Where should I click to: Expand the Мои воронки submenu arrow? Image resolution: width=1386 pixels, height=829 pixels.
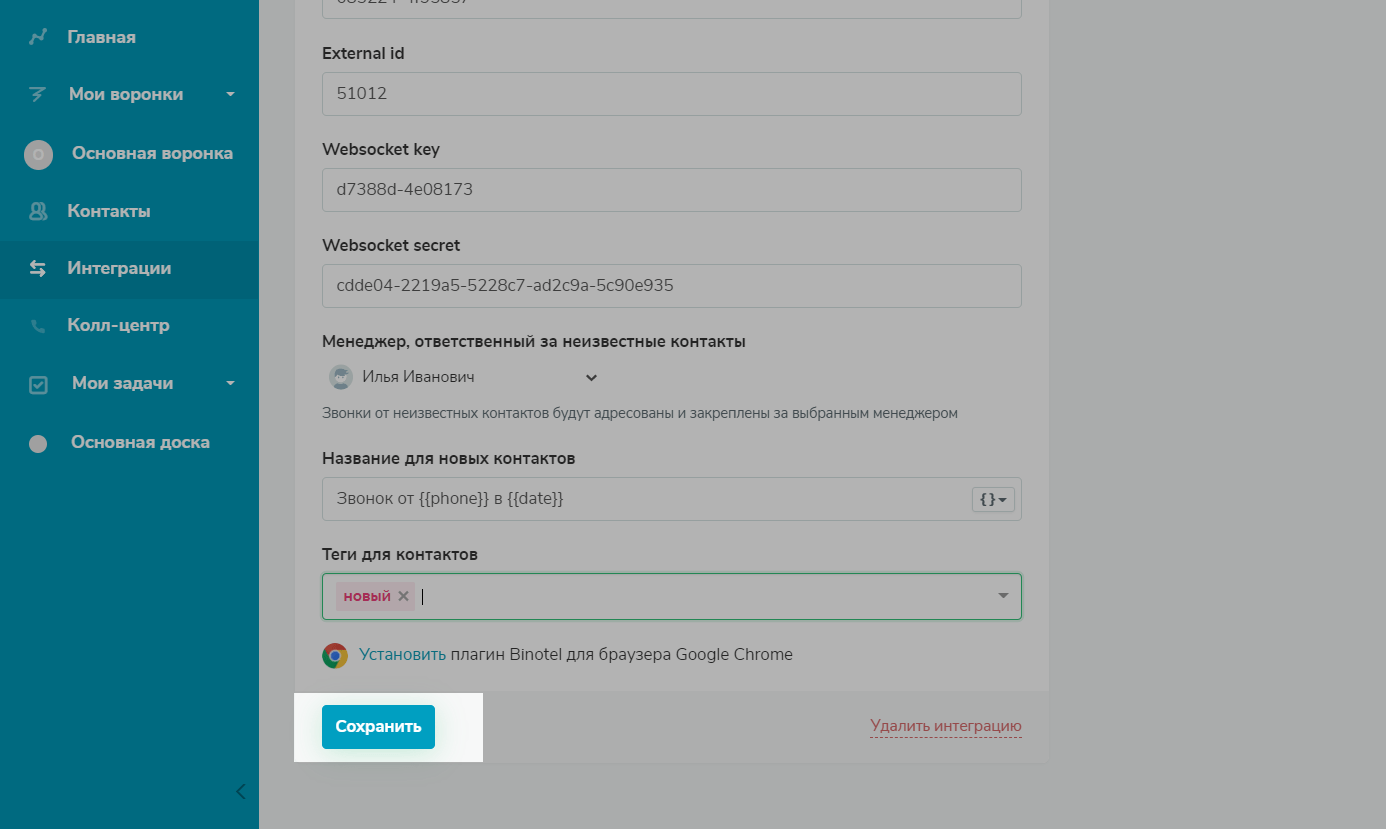(231, 95)
